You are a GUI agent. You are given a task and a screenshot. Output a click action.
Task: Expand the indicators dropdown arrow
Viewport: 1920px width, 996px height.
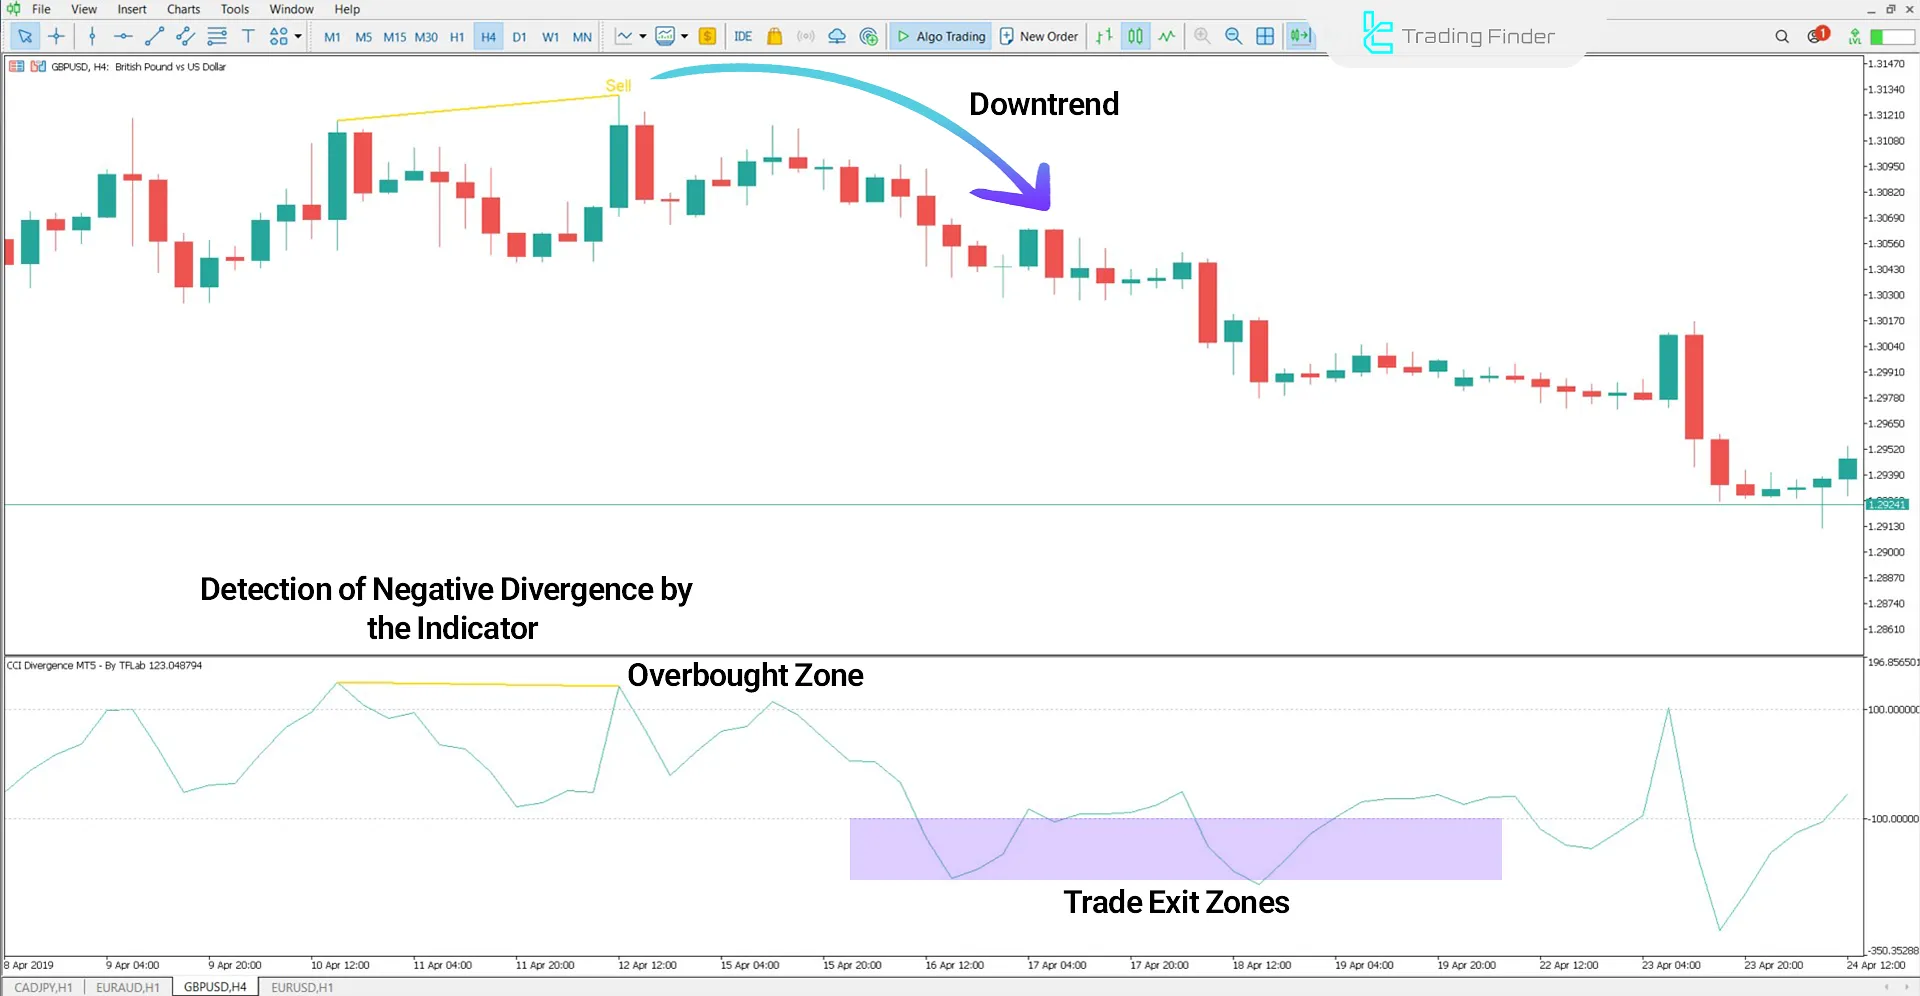click(x=685, y=36)
